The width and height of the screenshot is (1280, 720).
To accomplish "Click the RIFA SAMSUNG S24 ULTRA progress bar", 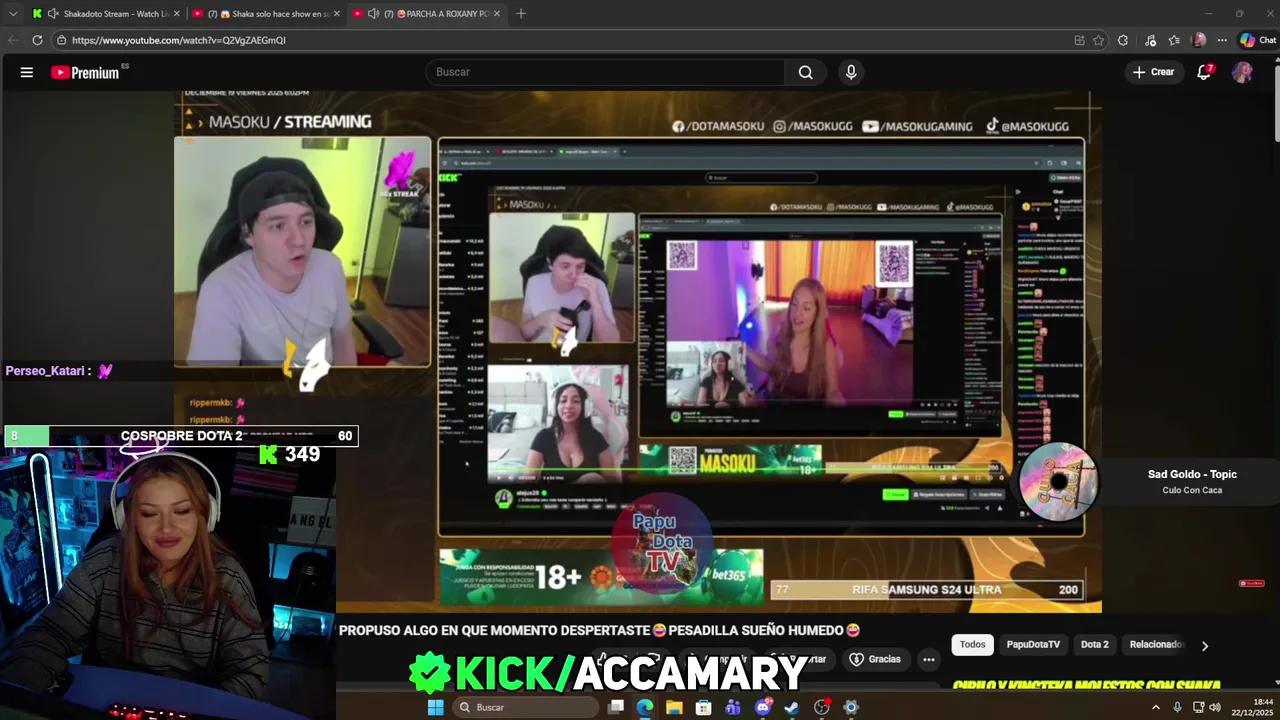I will click(x=927, y=590).
